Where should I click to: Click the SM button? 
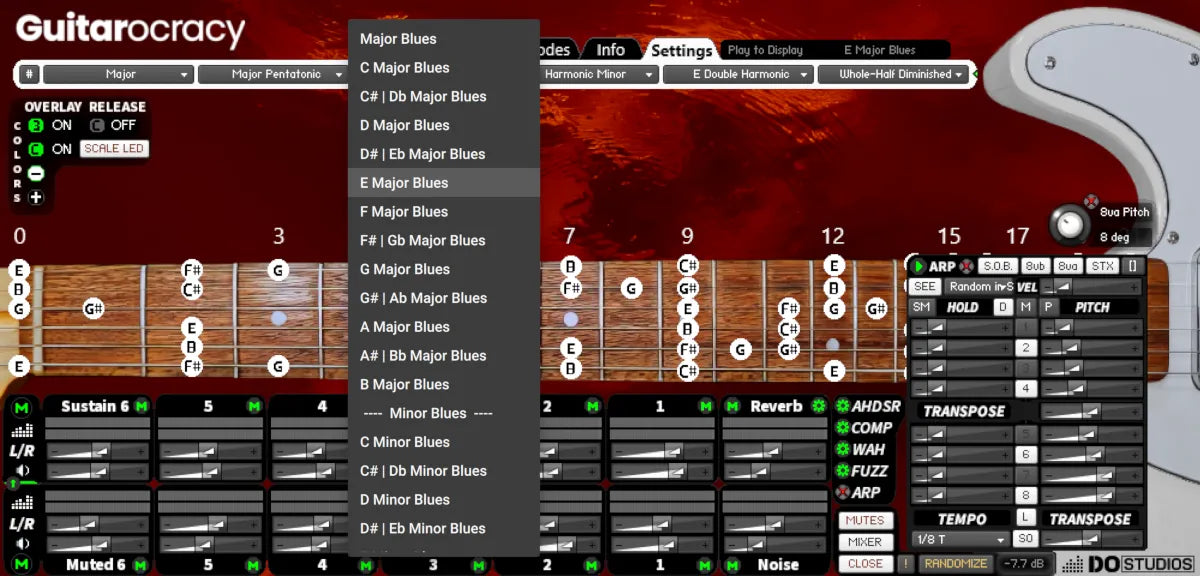pos(921,307)
